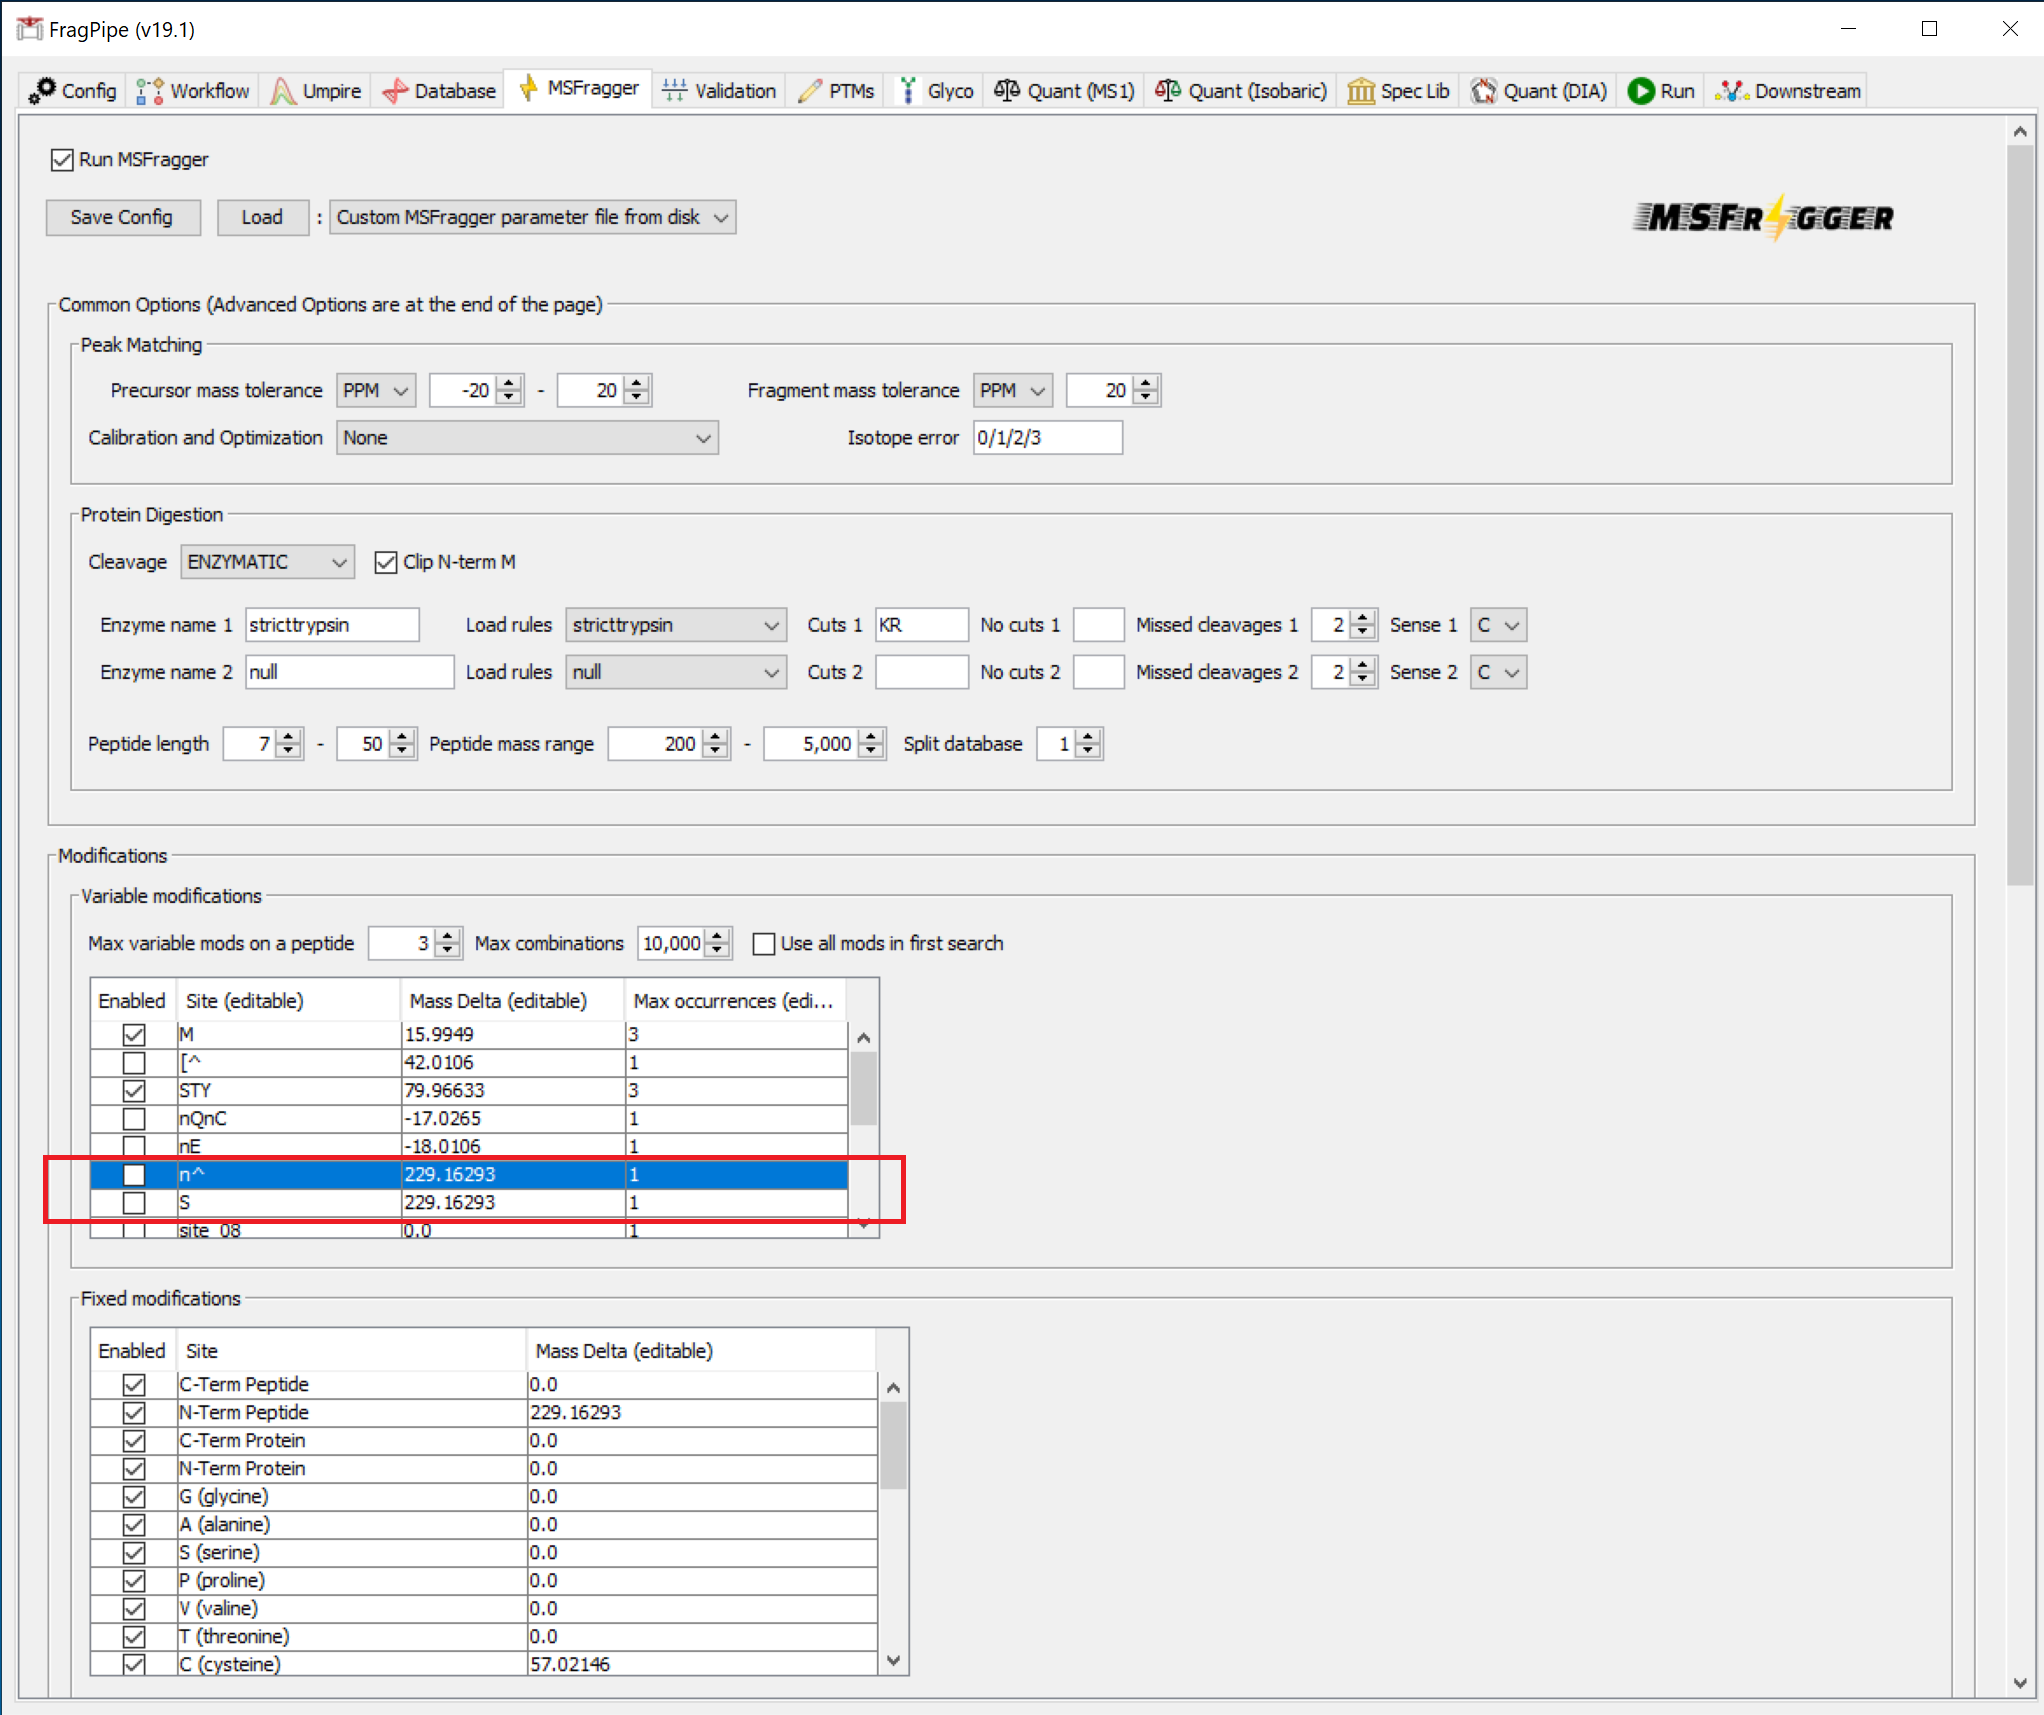The height and width of the screenshot is (1715, 2044).
Task: Click the Load button
Action: [262, 217]
